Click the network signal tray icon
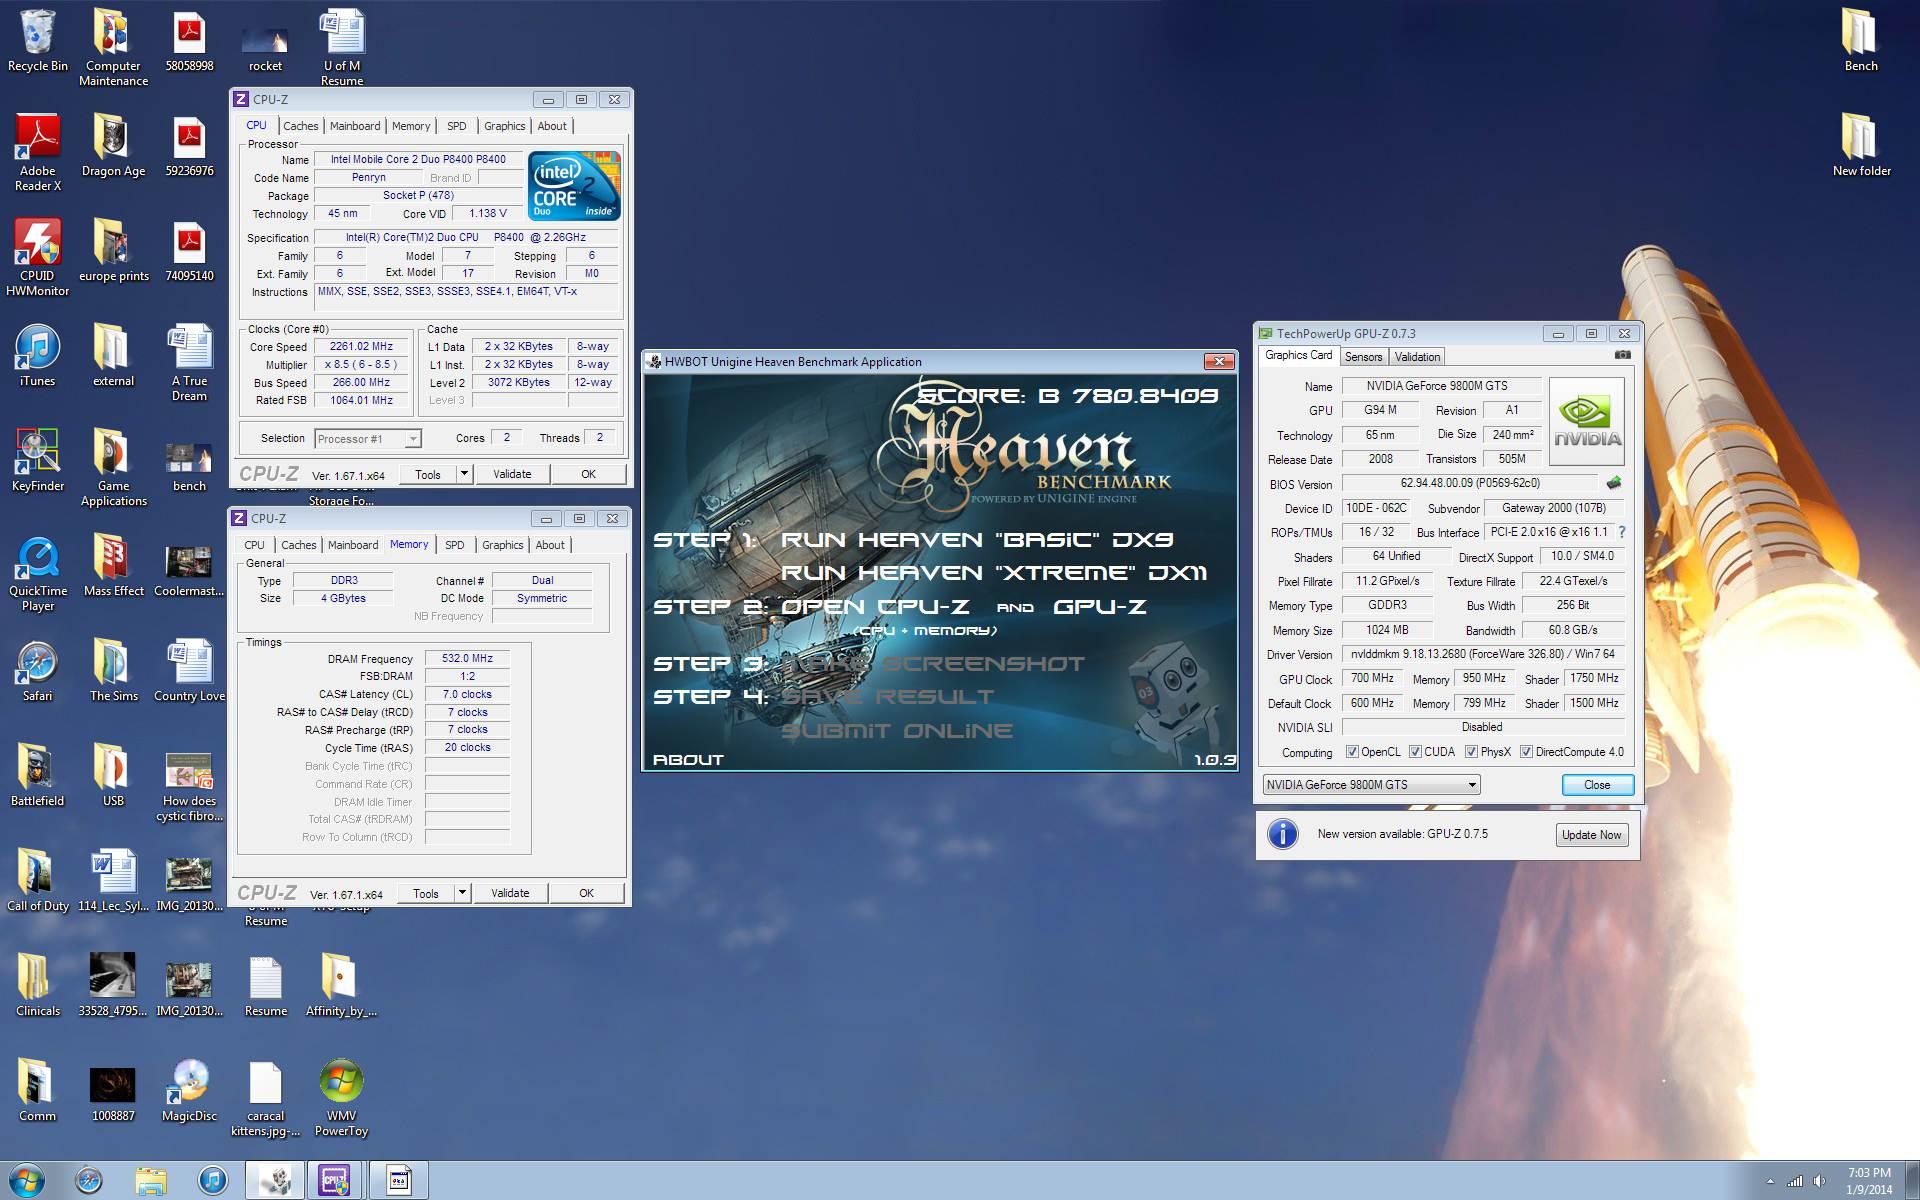 pyautogui.click(x=1795, y=1181)
